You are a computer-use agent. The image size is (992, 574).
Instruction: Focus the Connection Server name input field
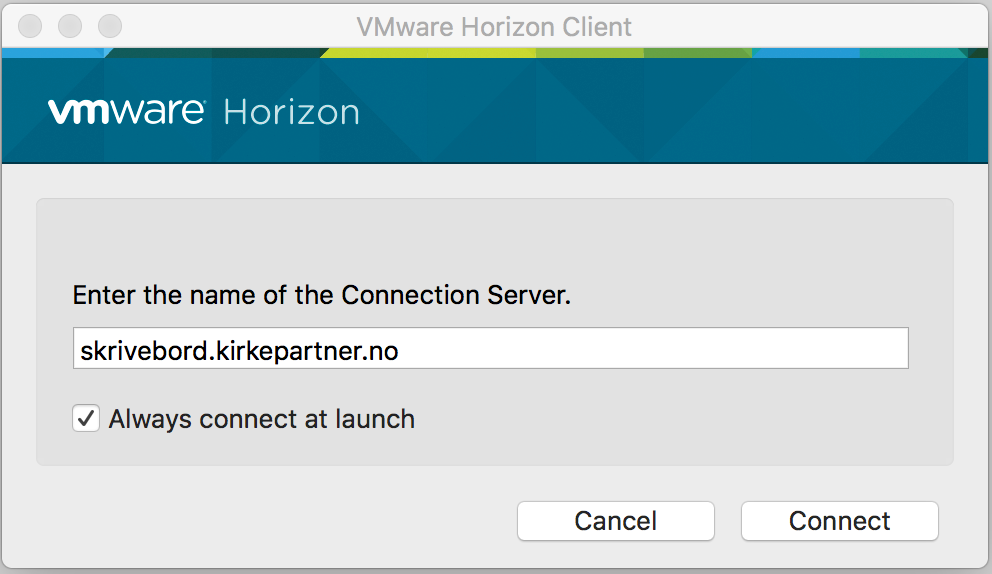click(x=490, y=349)
